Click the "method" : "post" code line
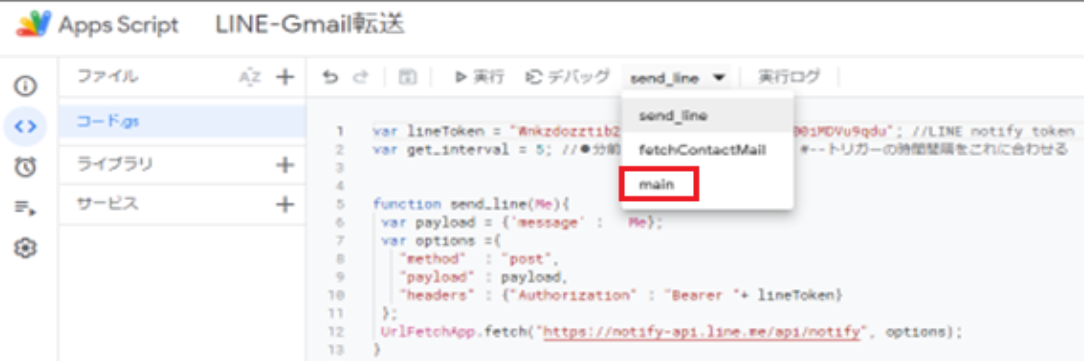Image resolution: width=1084 pixels, height=361 pixels. pyautogui.click(x=479, y=259)
